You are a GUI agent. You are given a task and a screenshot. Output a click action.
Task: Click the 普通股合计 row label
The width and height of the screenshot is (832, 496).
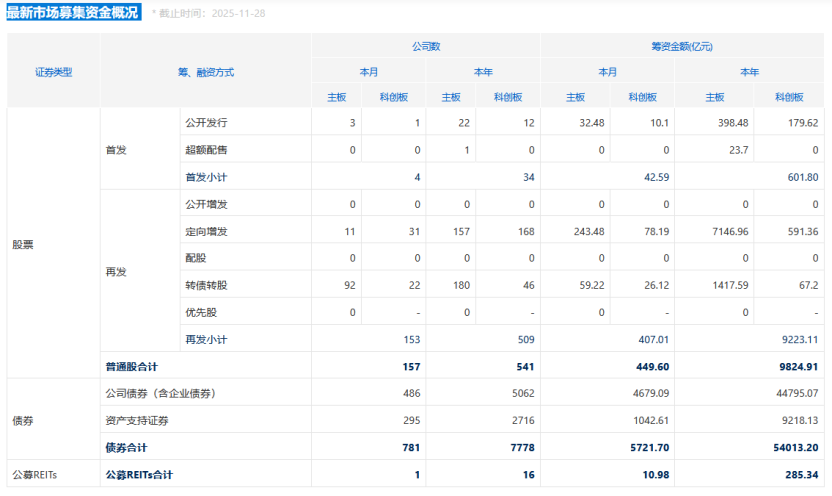tap(131, 367)
